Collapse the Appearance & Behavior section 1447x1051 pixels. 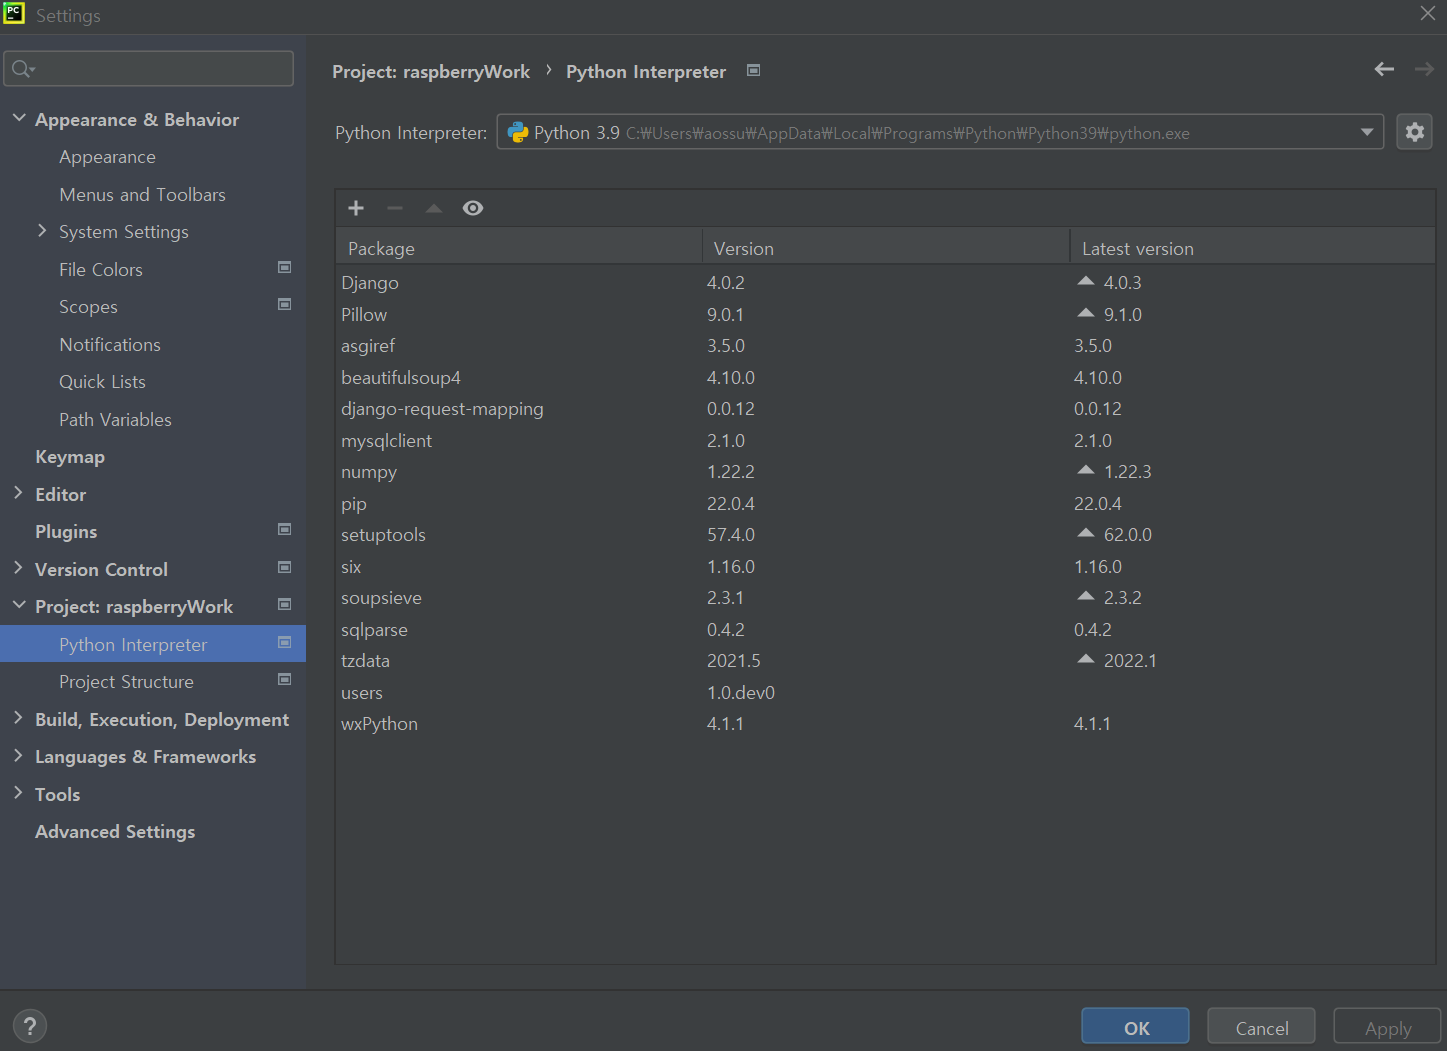coord(19,118)
